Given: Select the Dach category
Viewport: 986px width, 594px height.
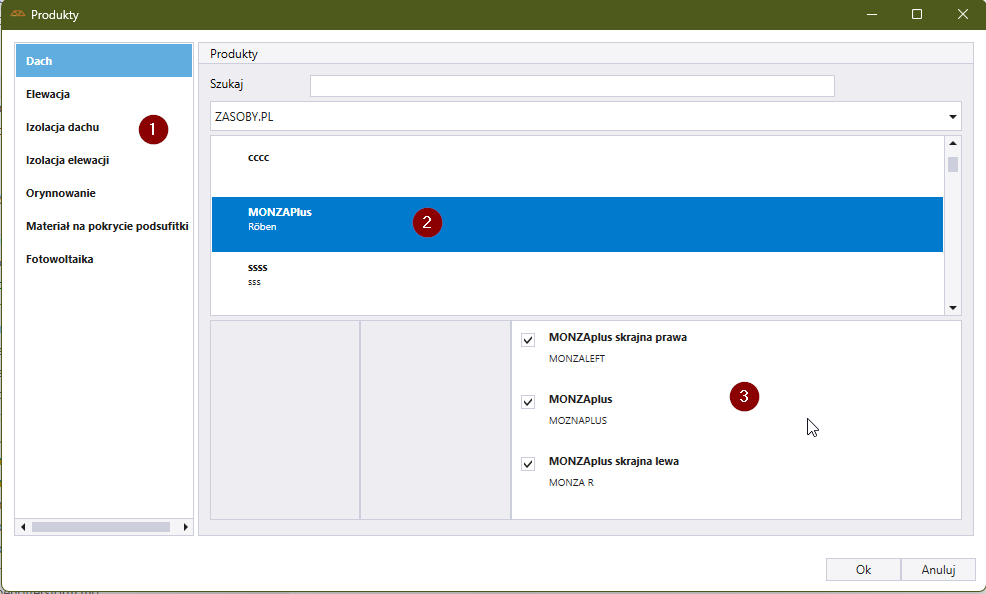Looking at the screenshot, I should coord(104,61).
